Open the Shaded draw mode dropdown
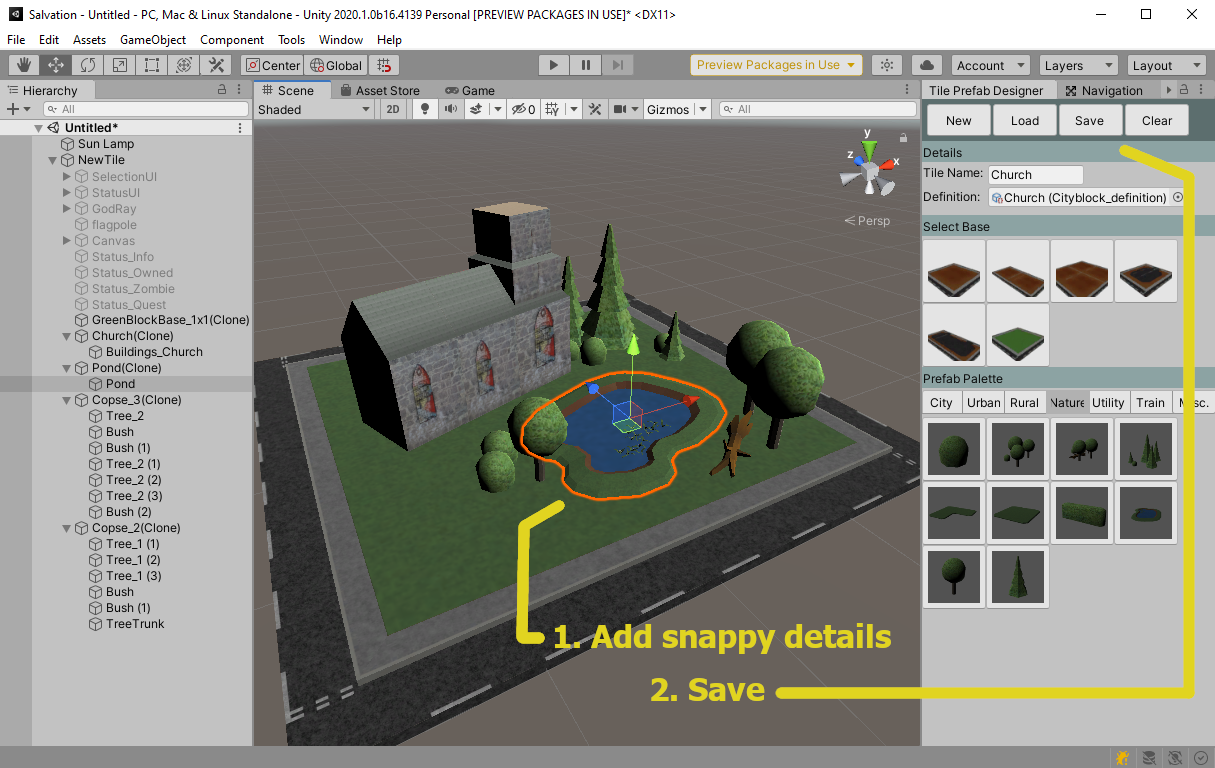The height and width of the screenshot is (768, 1215). (314, 109)
